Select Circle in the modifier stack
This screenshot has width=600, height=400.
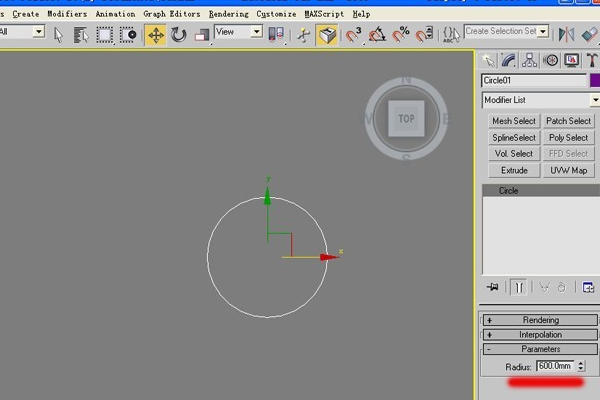tap(541, 191)
